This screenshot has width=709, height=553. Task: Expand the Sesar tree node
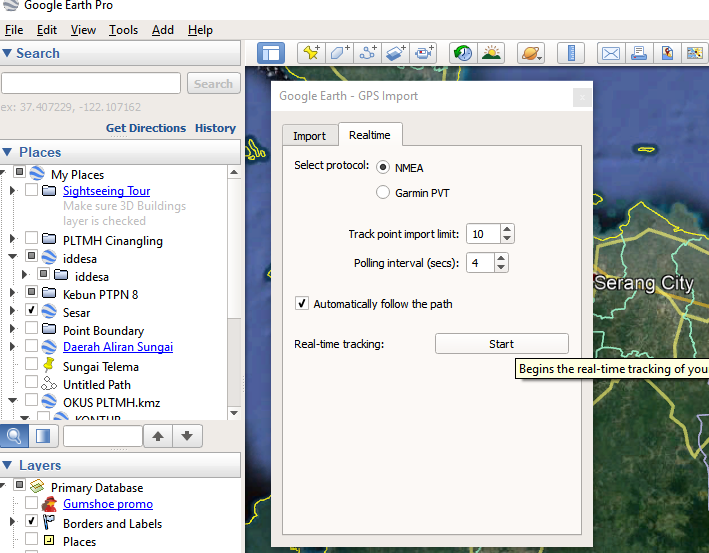coord(13,311)
